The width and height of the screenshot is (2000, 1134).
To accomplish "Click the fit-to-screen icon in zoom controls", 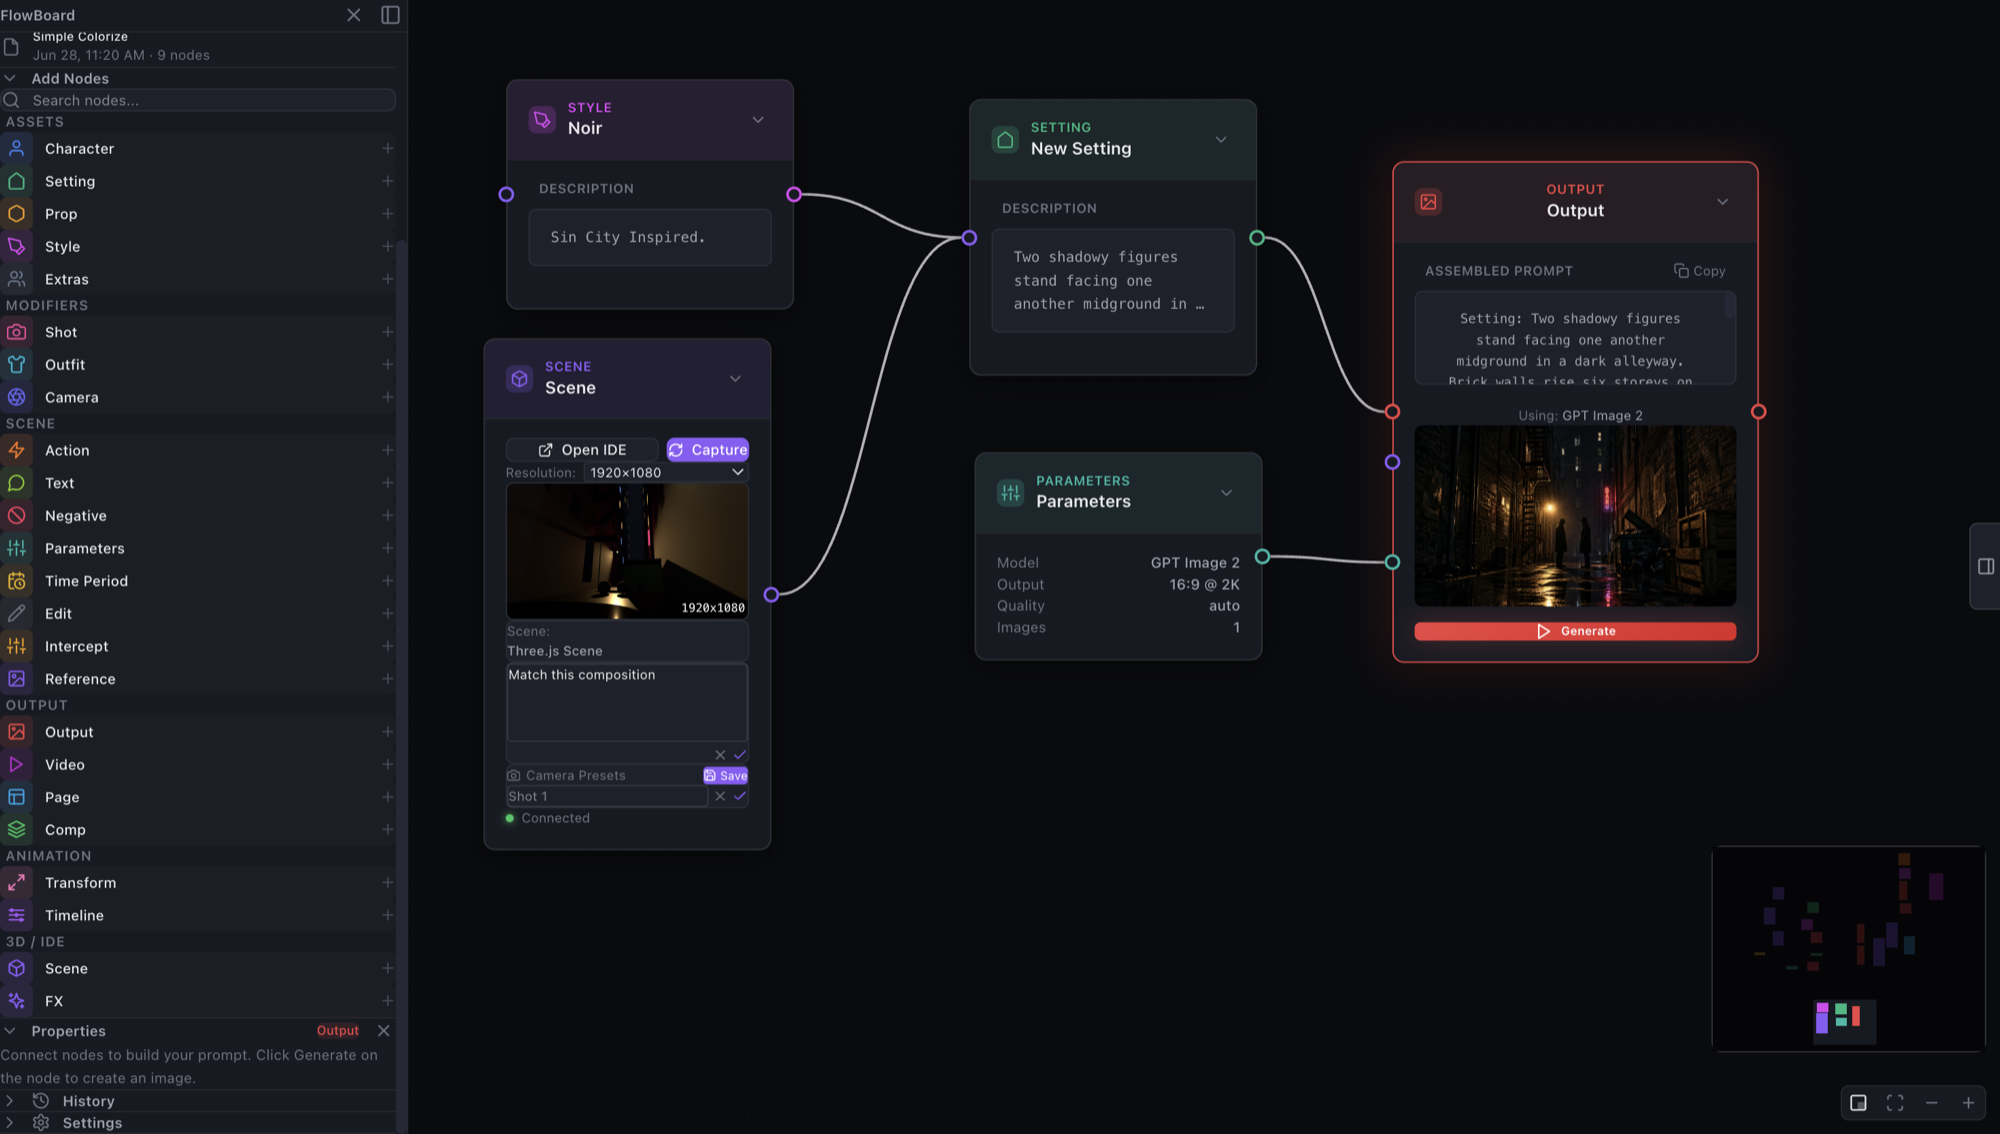I will [x=1895, y=1103].
